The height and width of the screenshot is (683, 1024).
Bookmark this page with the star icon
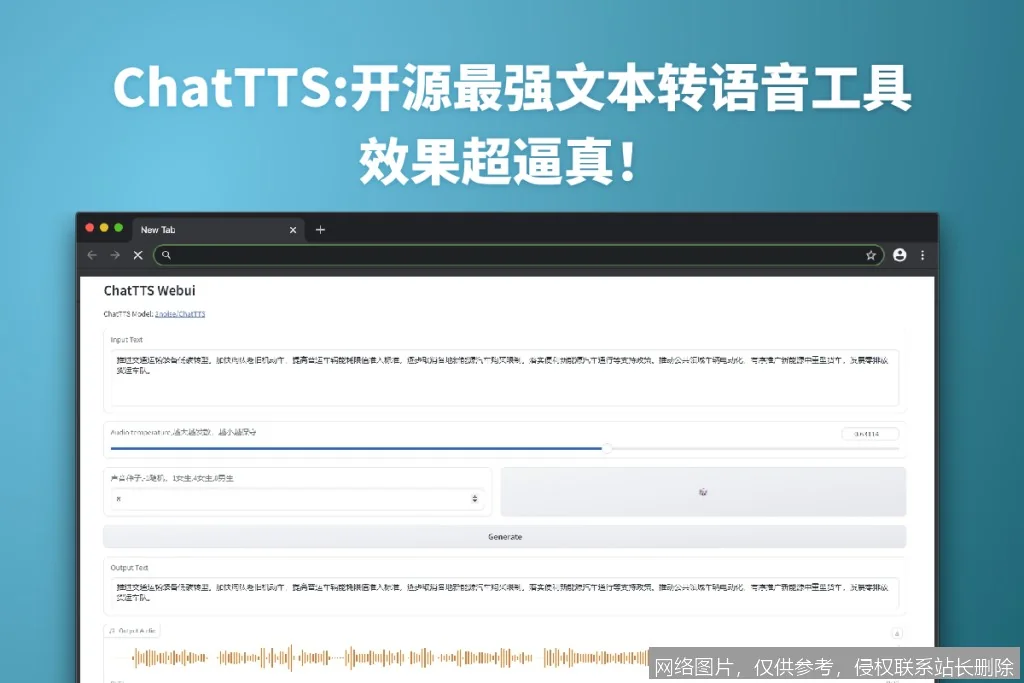pyautogui.click(x=871, y=255)
